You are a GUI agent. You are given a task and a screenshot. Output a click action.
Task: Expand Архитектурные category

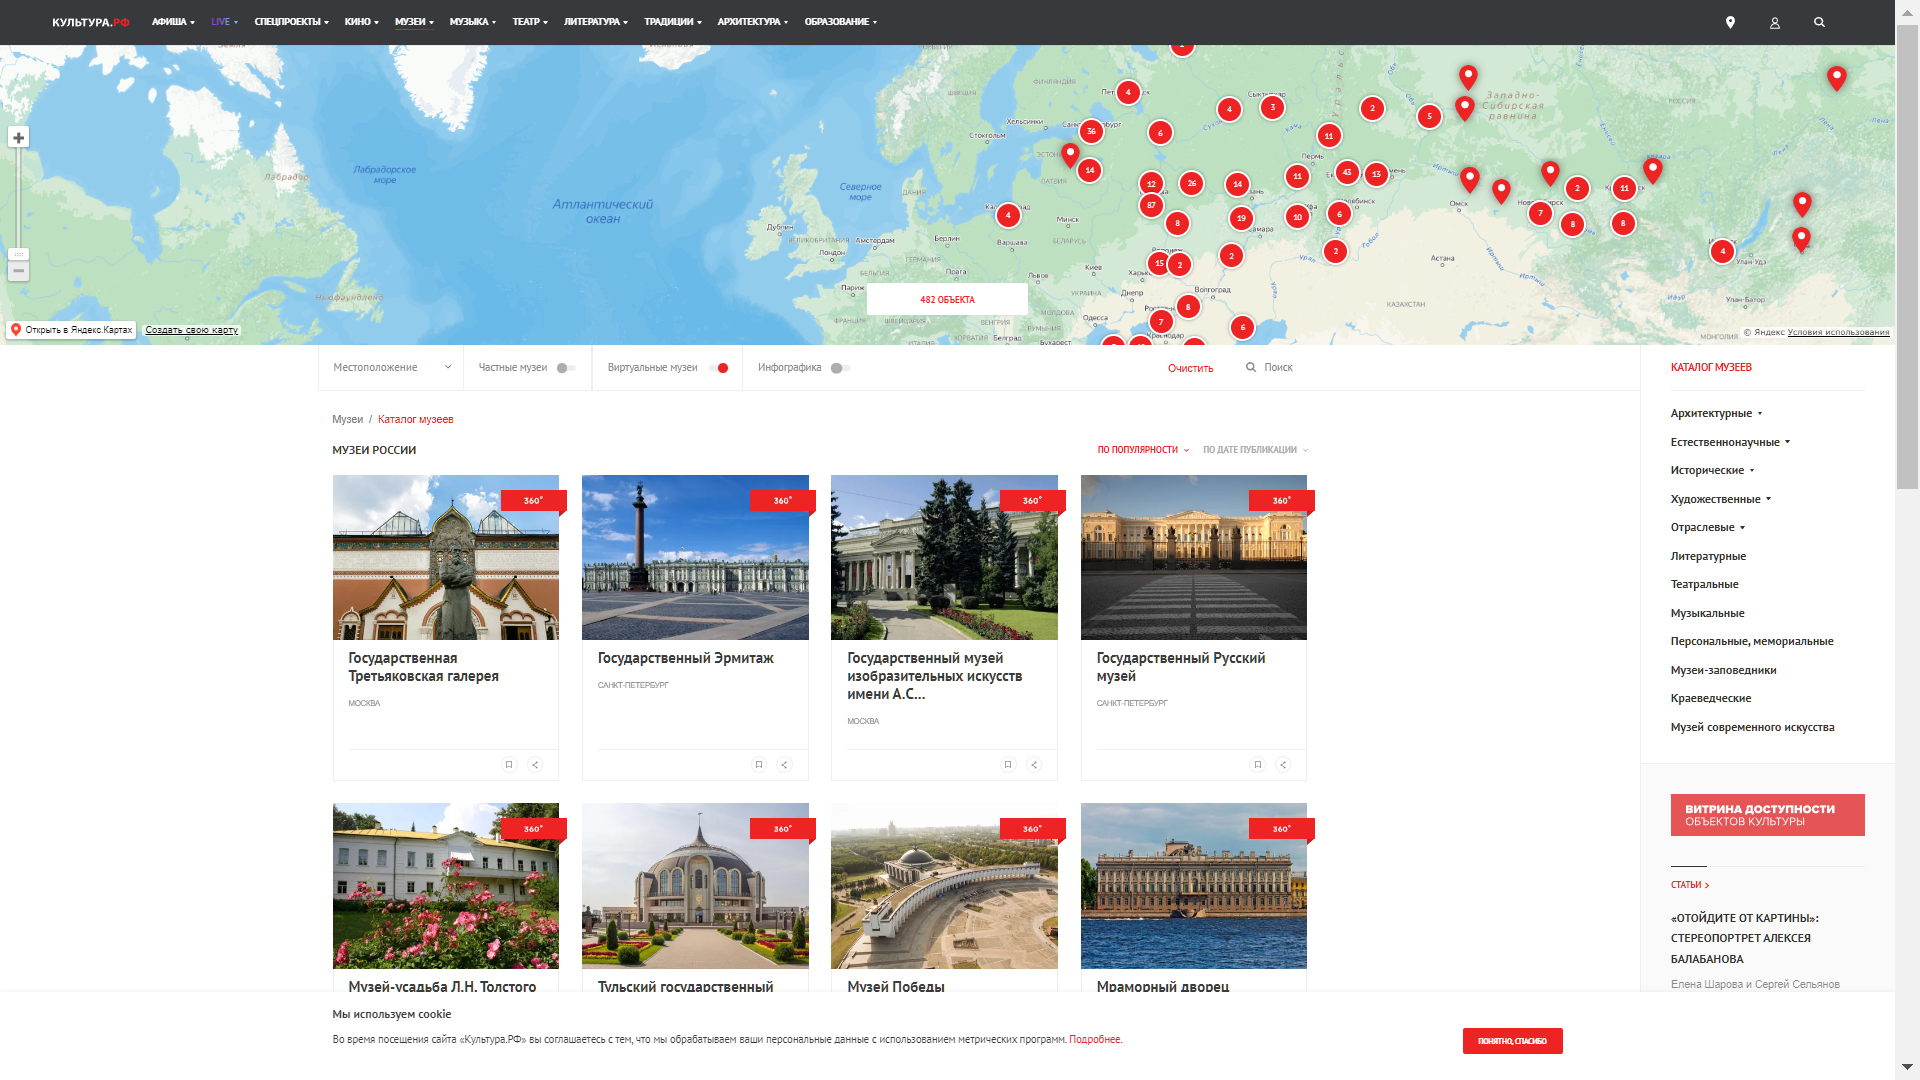[1716, 413]
